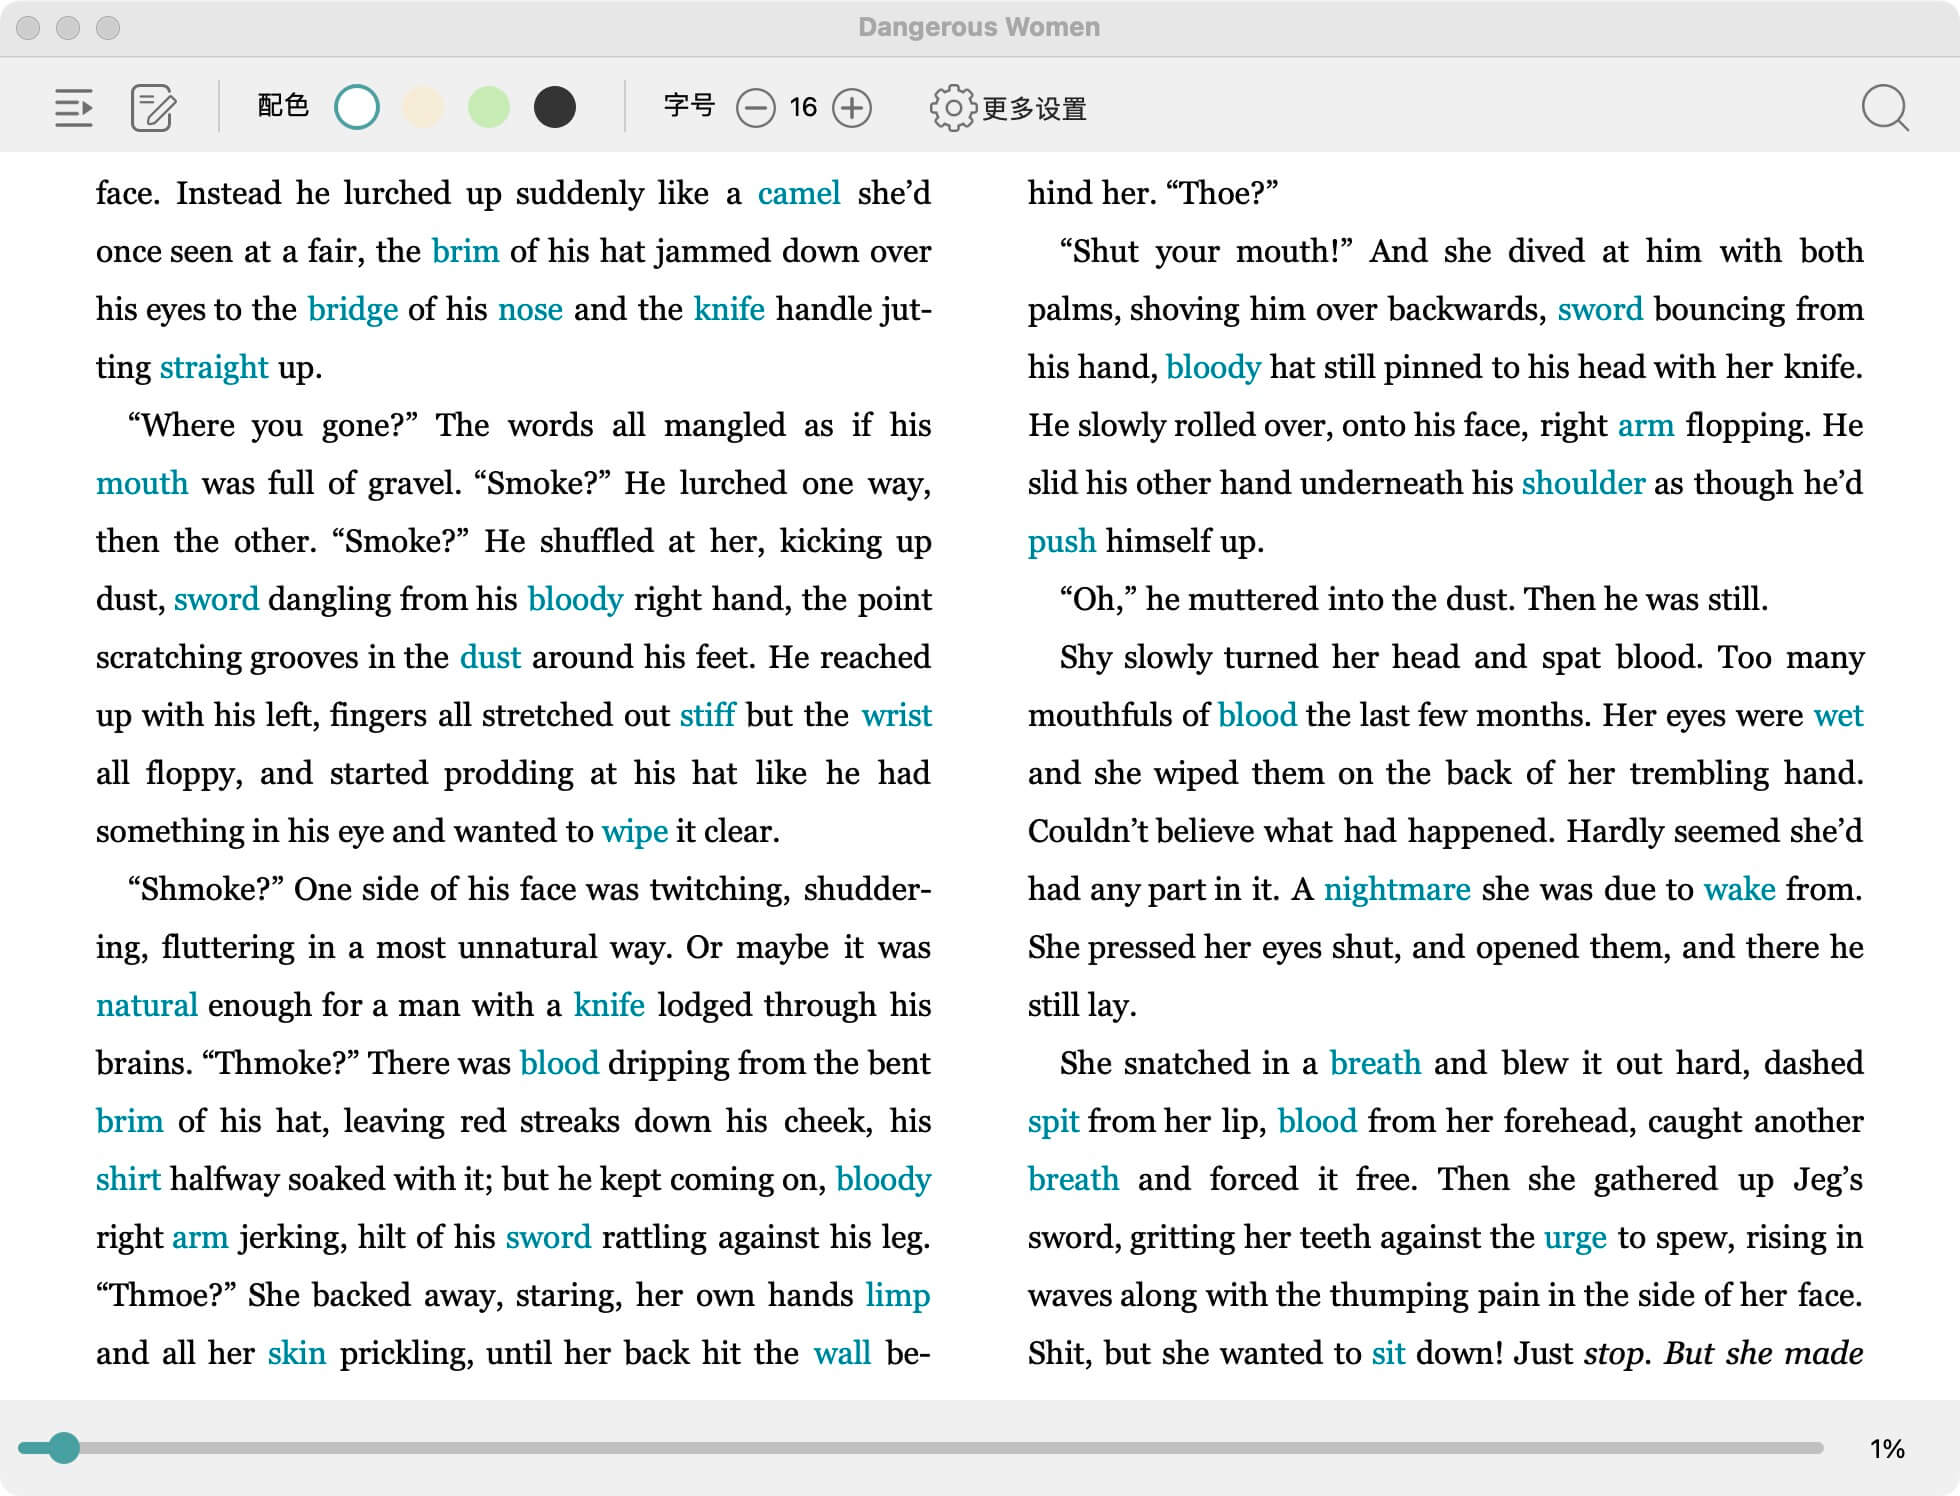Click the search magnifier icon
This screenshot has height=1496, width=1960.
click(1885, 108)
